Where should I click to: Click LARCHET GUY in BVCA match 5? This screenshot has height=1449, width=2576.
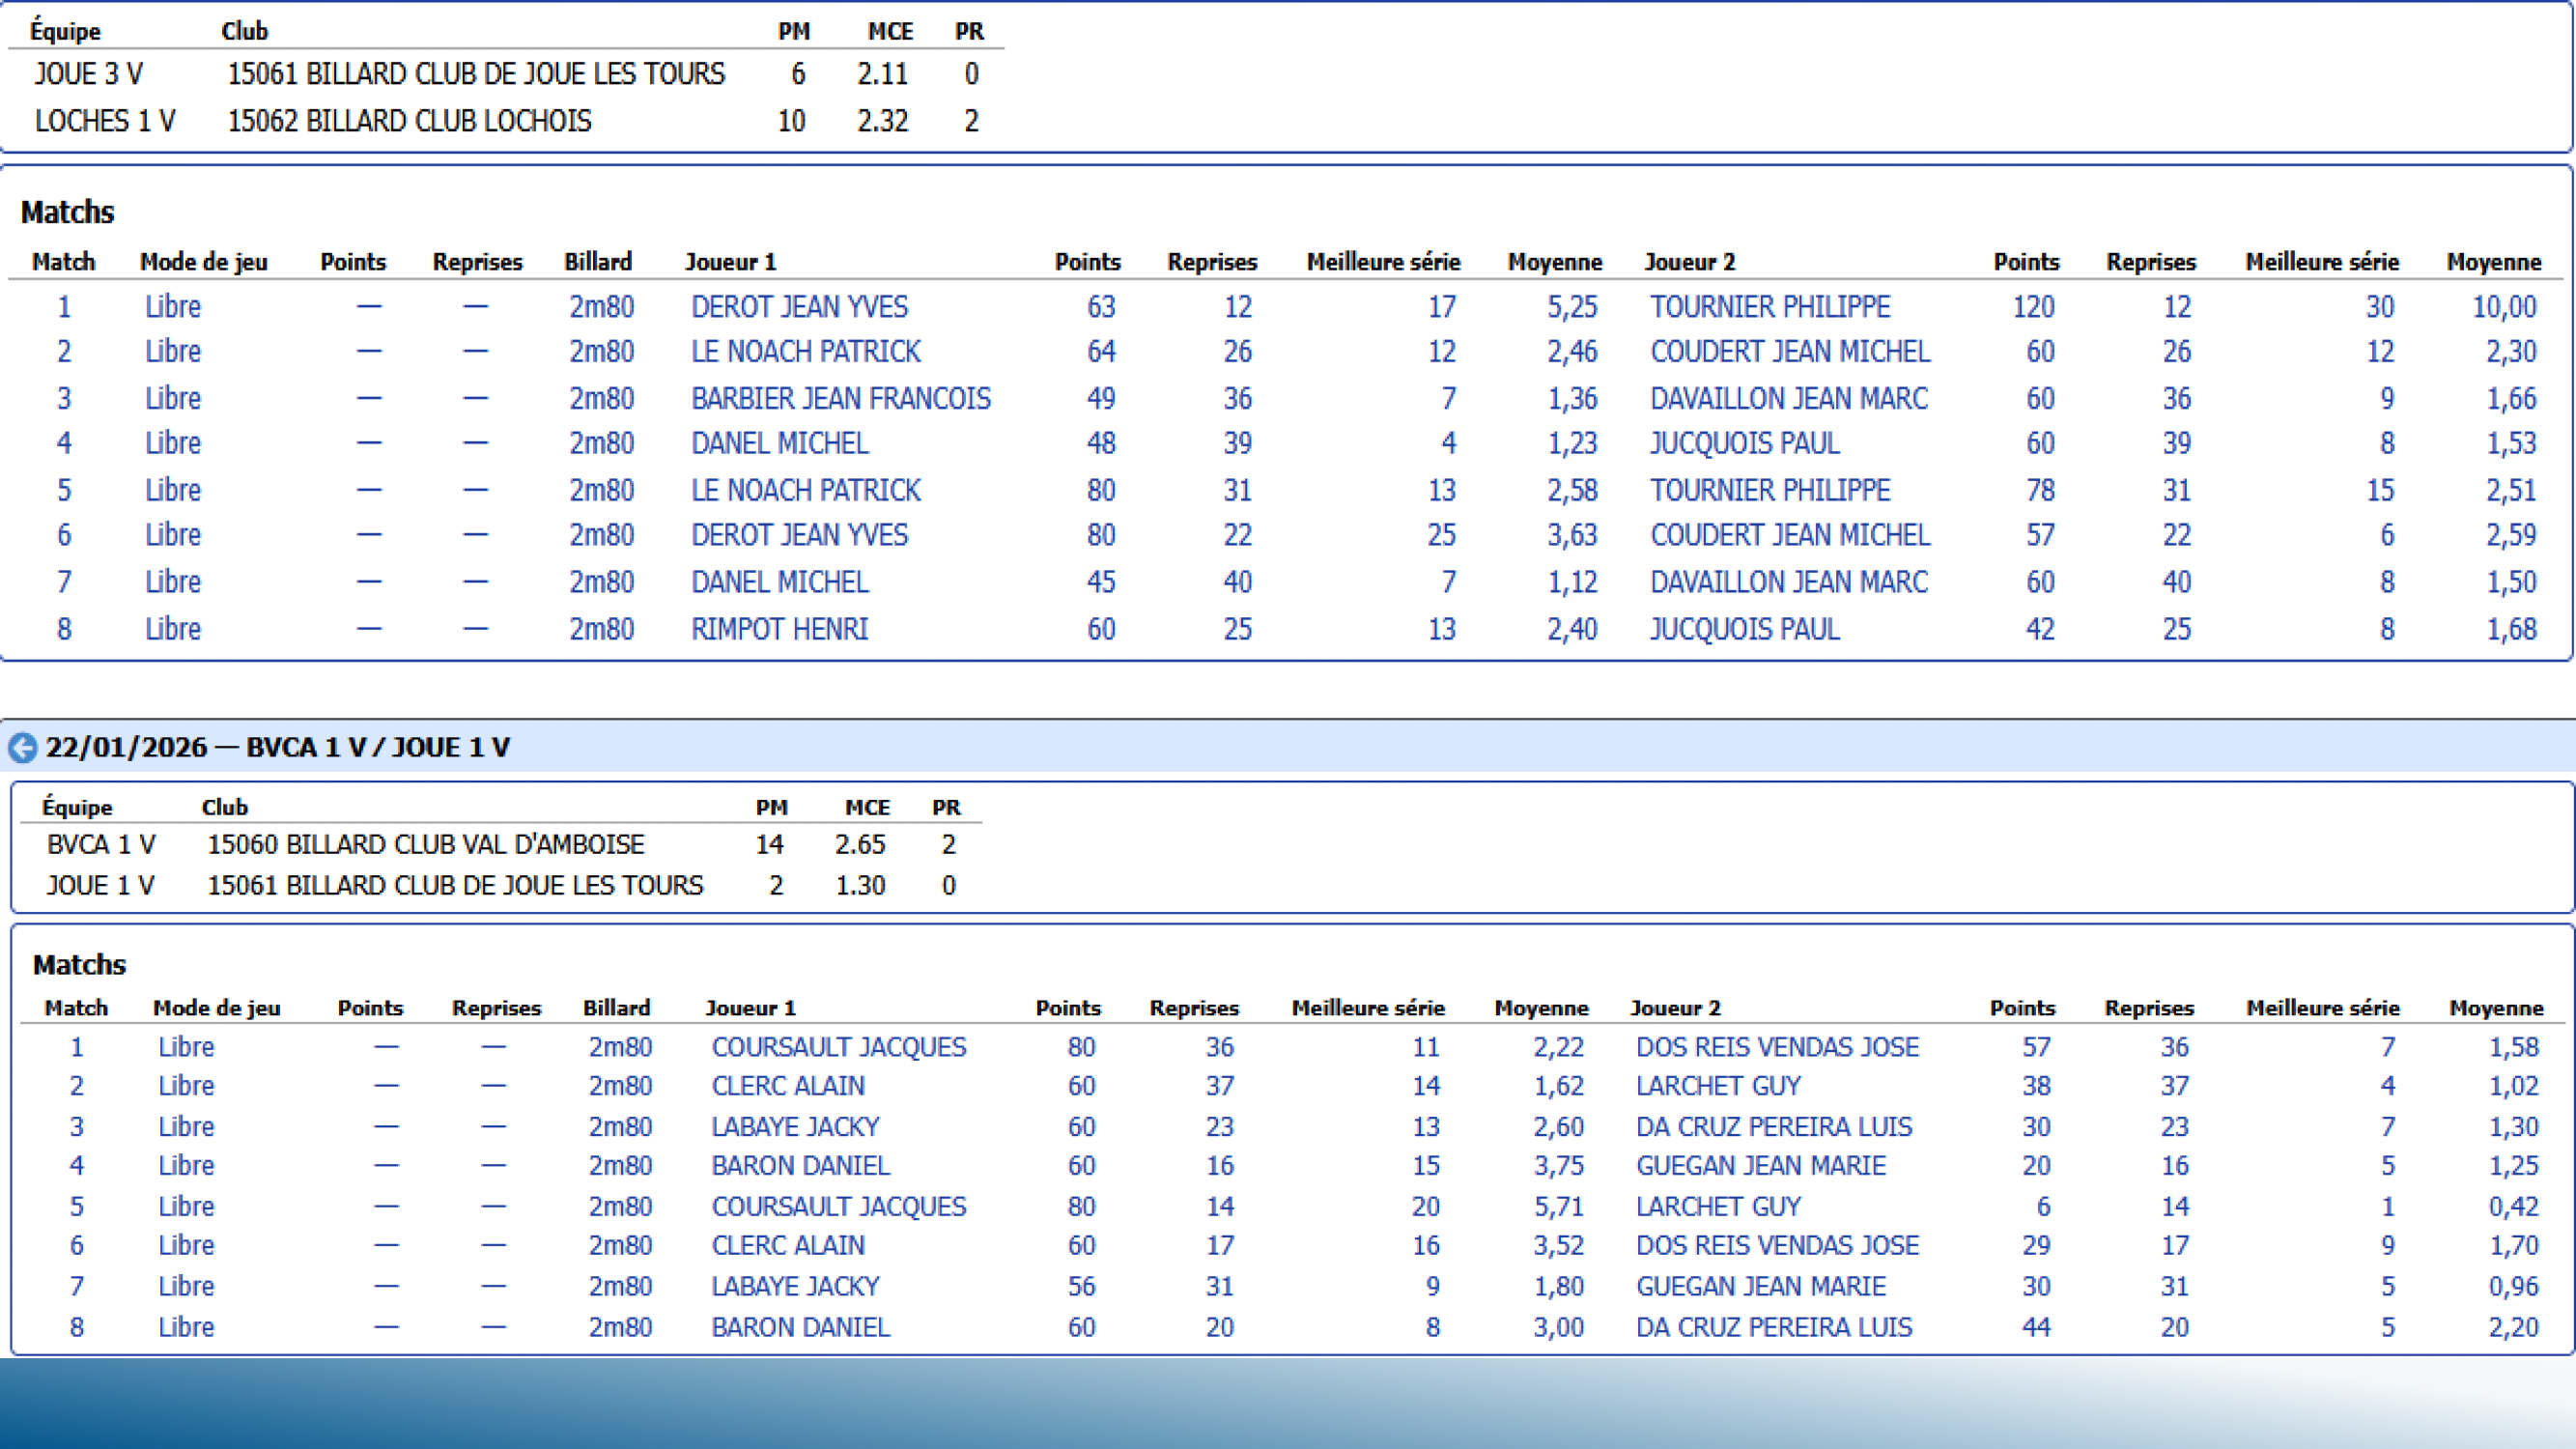(1717, 1207)
